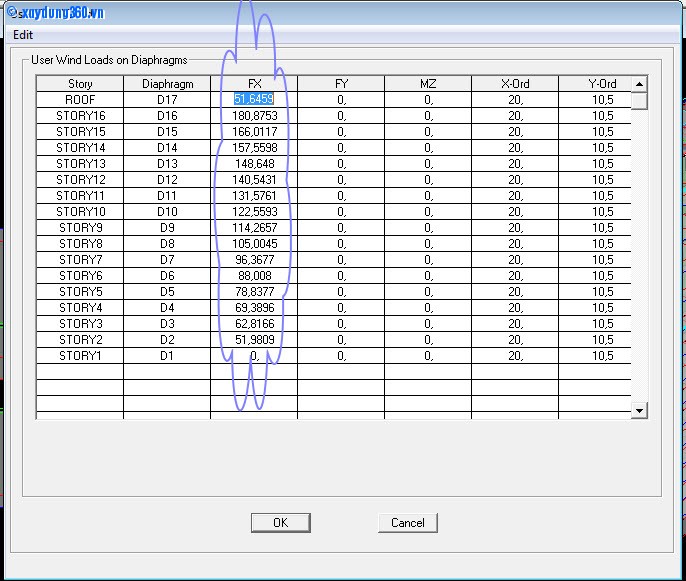The width and height of the screenshot is (686, 581).
Task: Click the MZ column header
Action: (428, 84)
